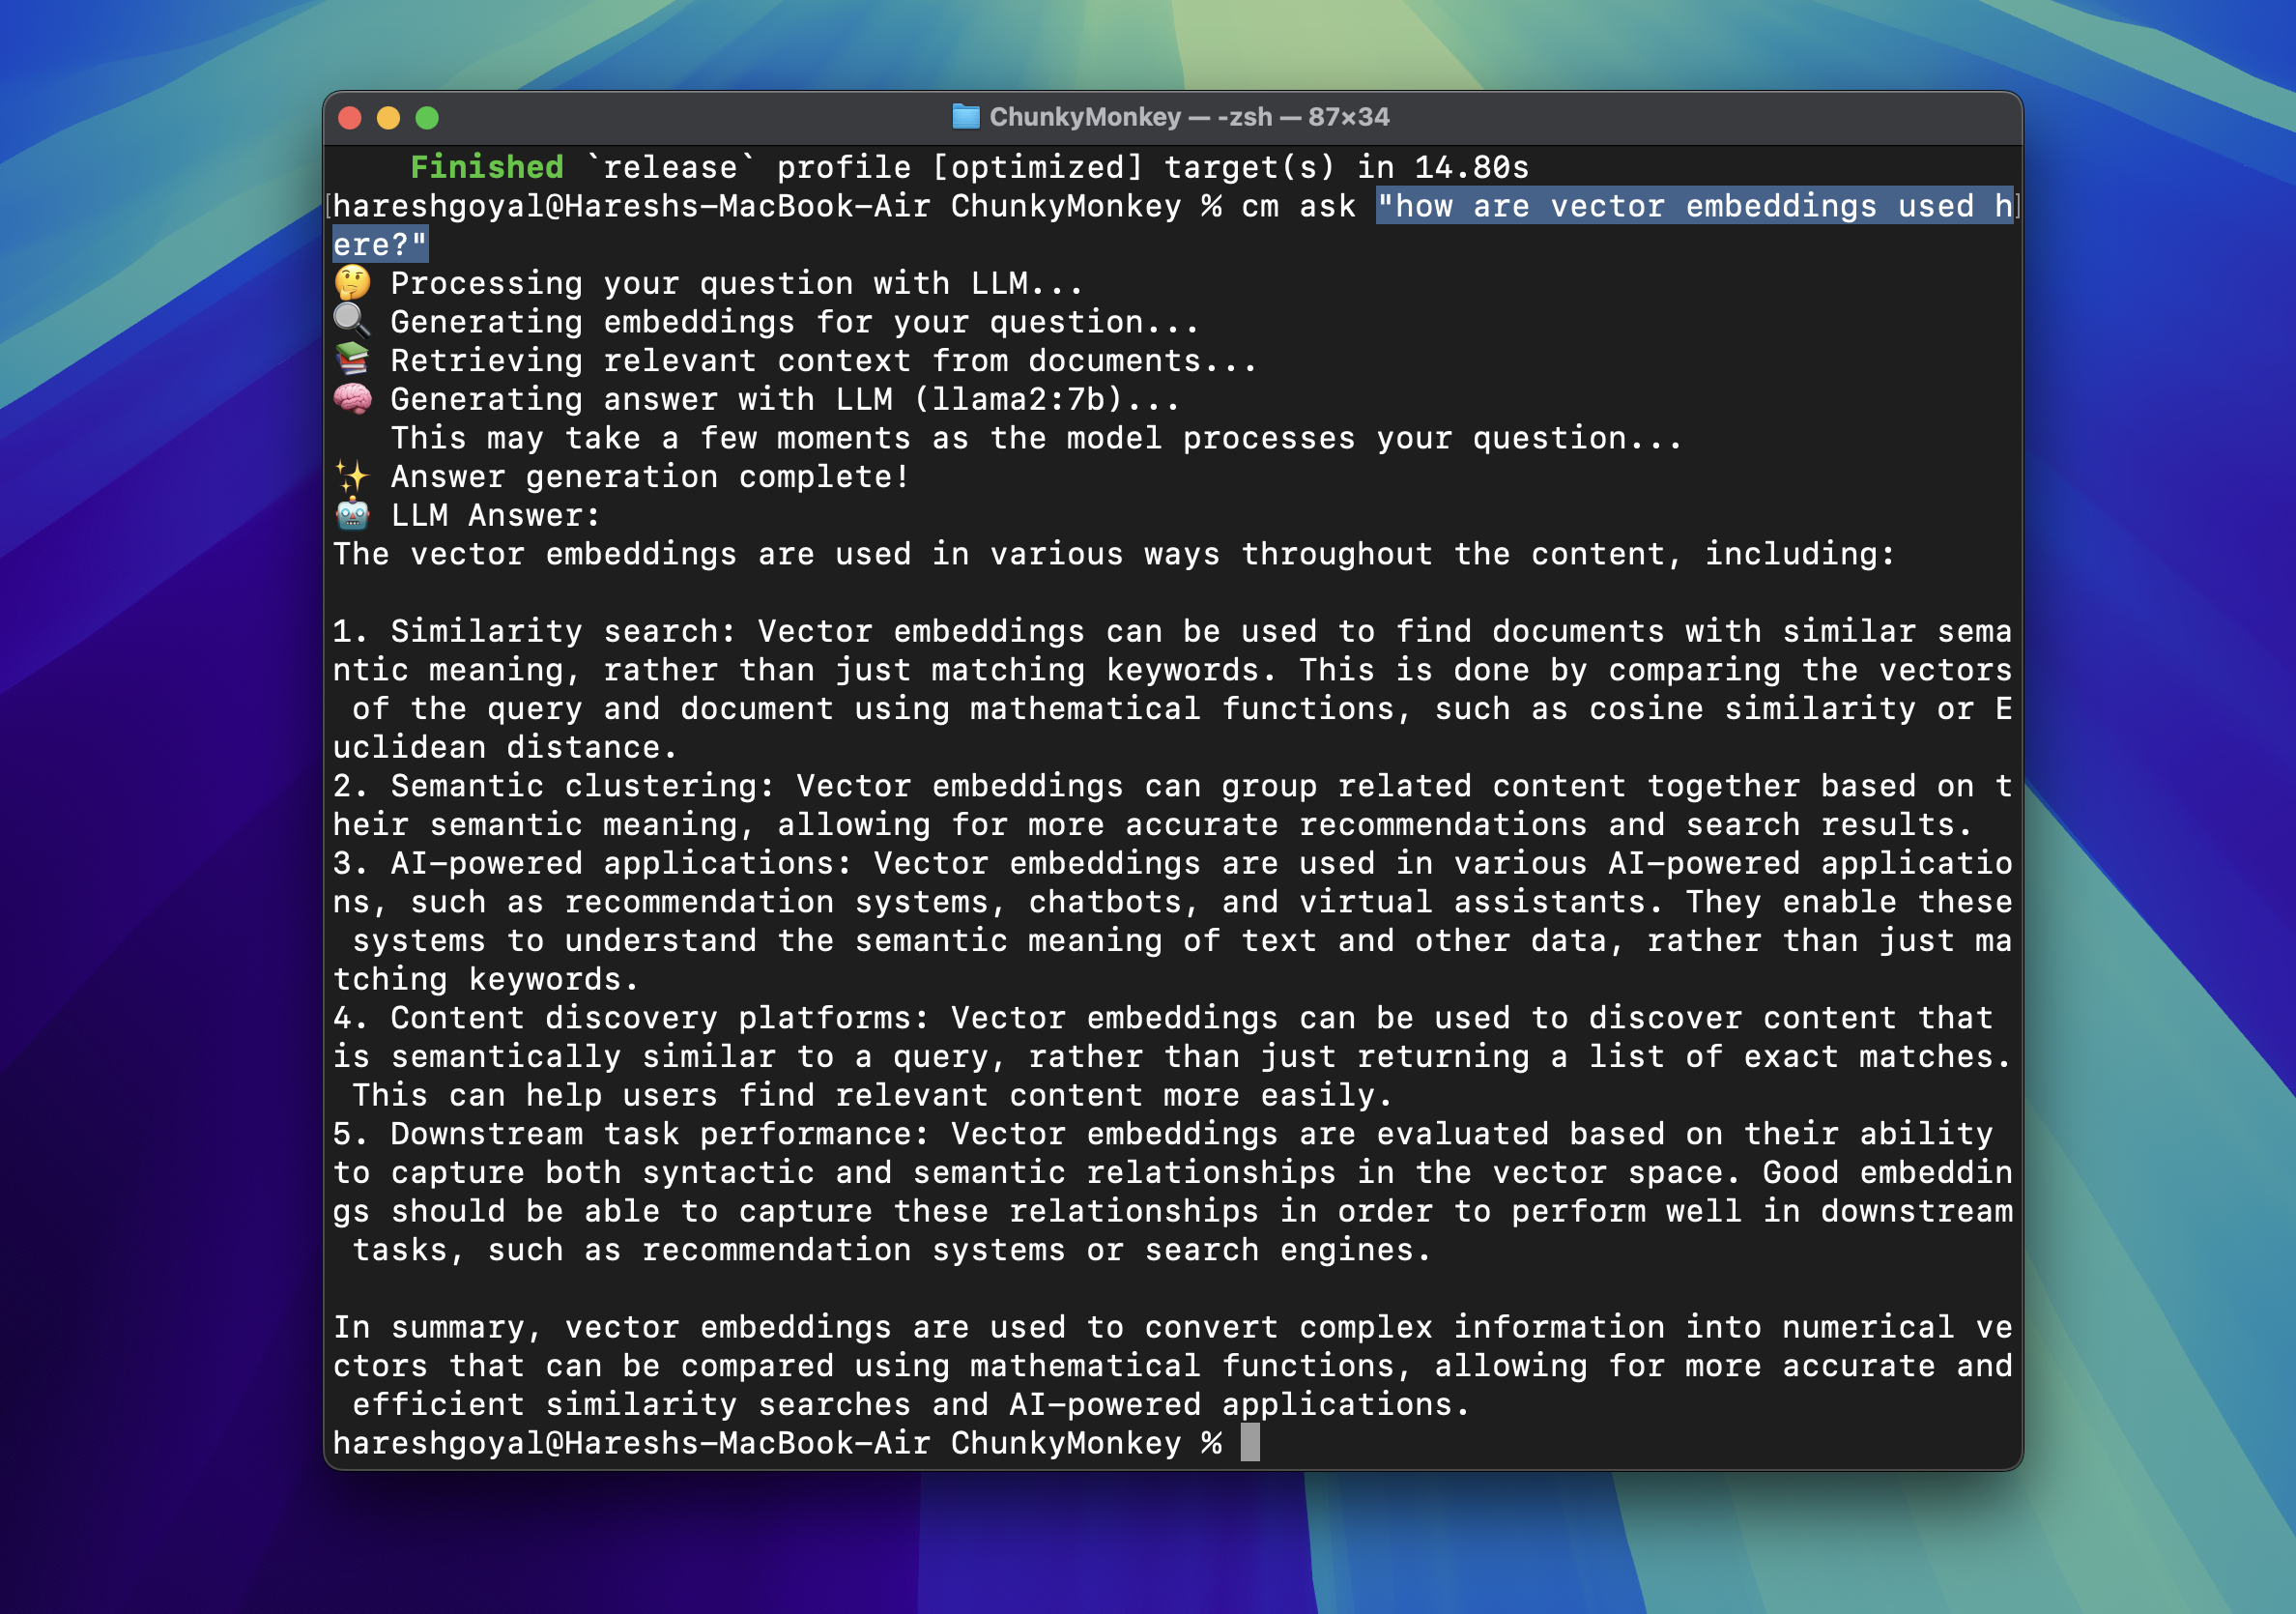This screenshot has width=2296, height=1614.
Task: Close the terminal with red button
Action: 350,118
